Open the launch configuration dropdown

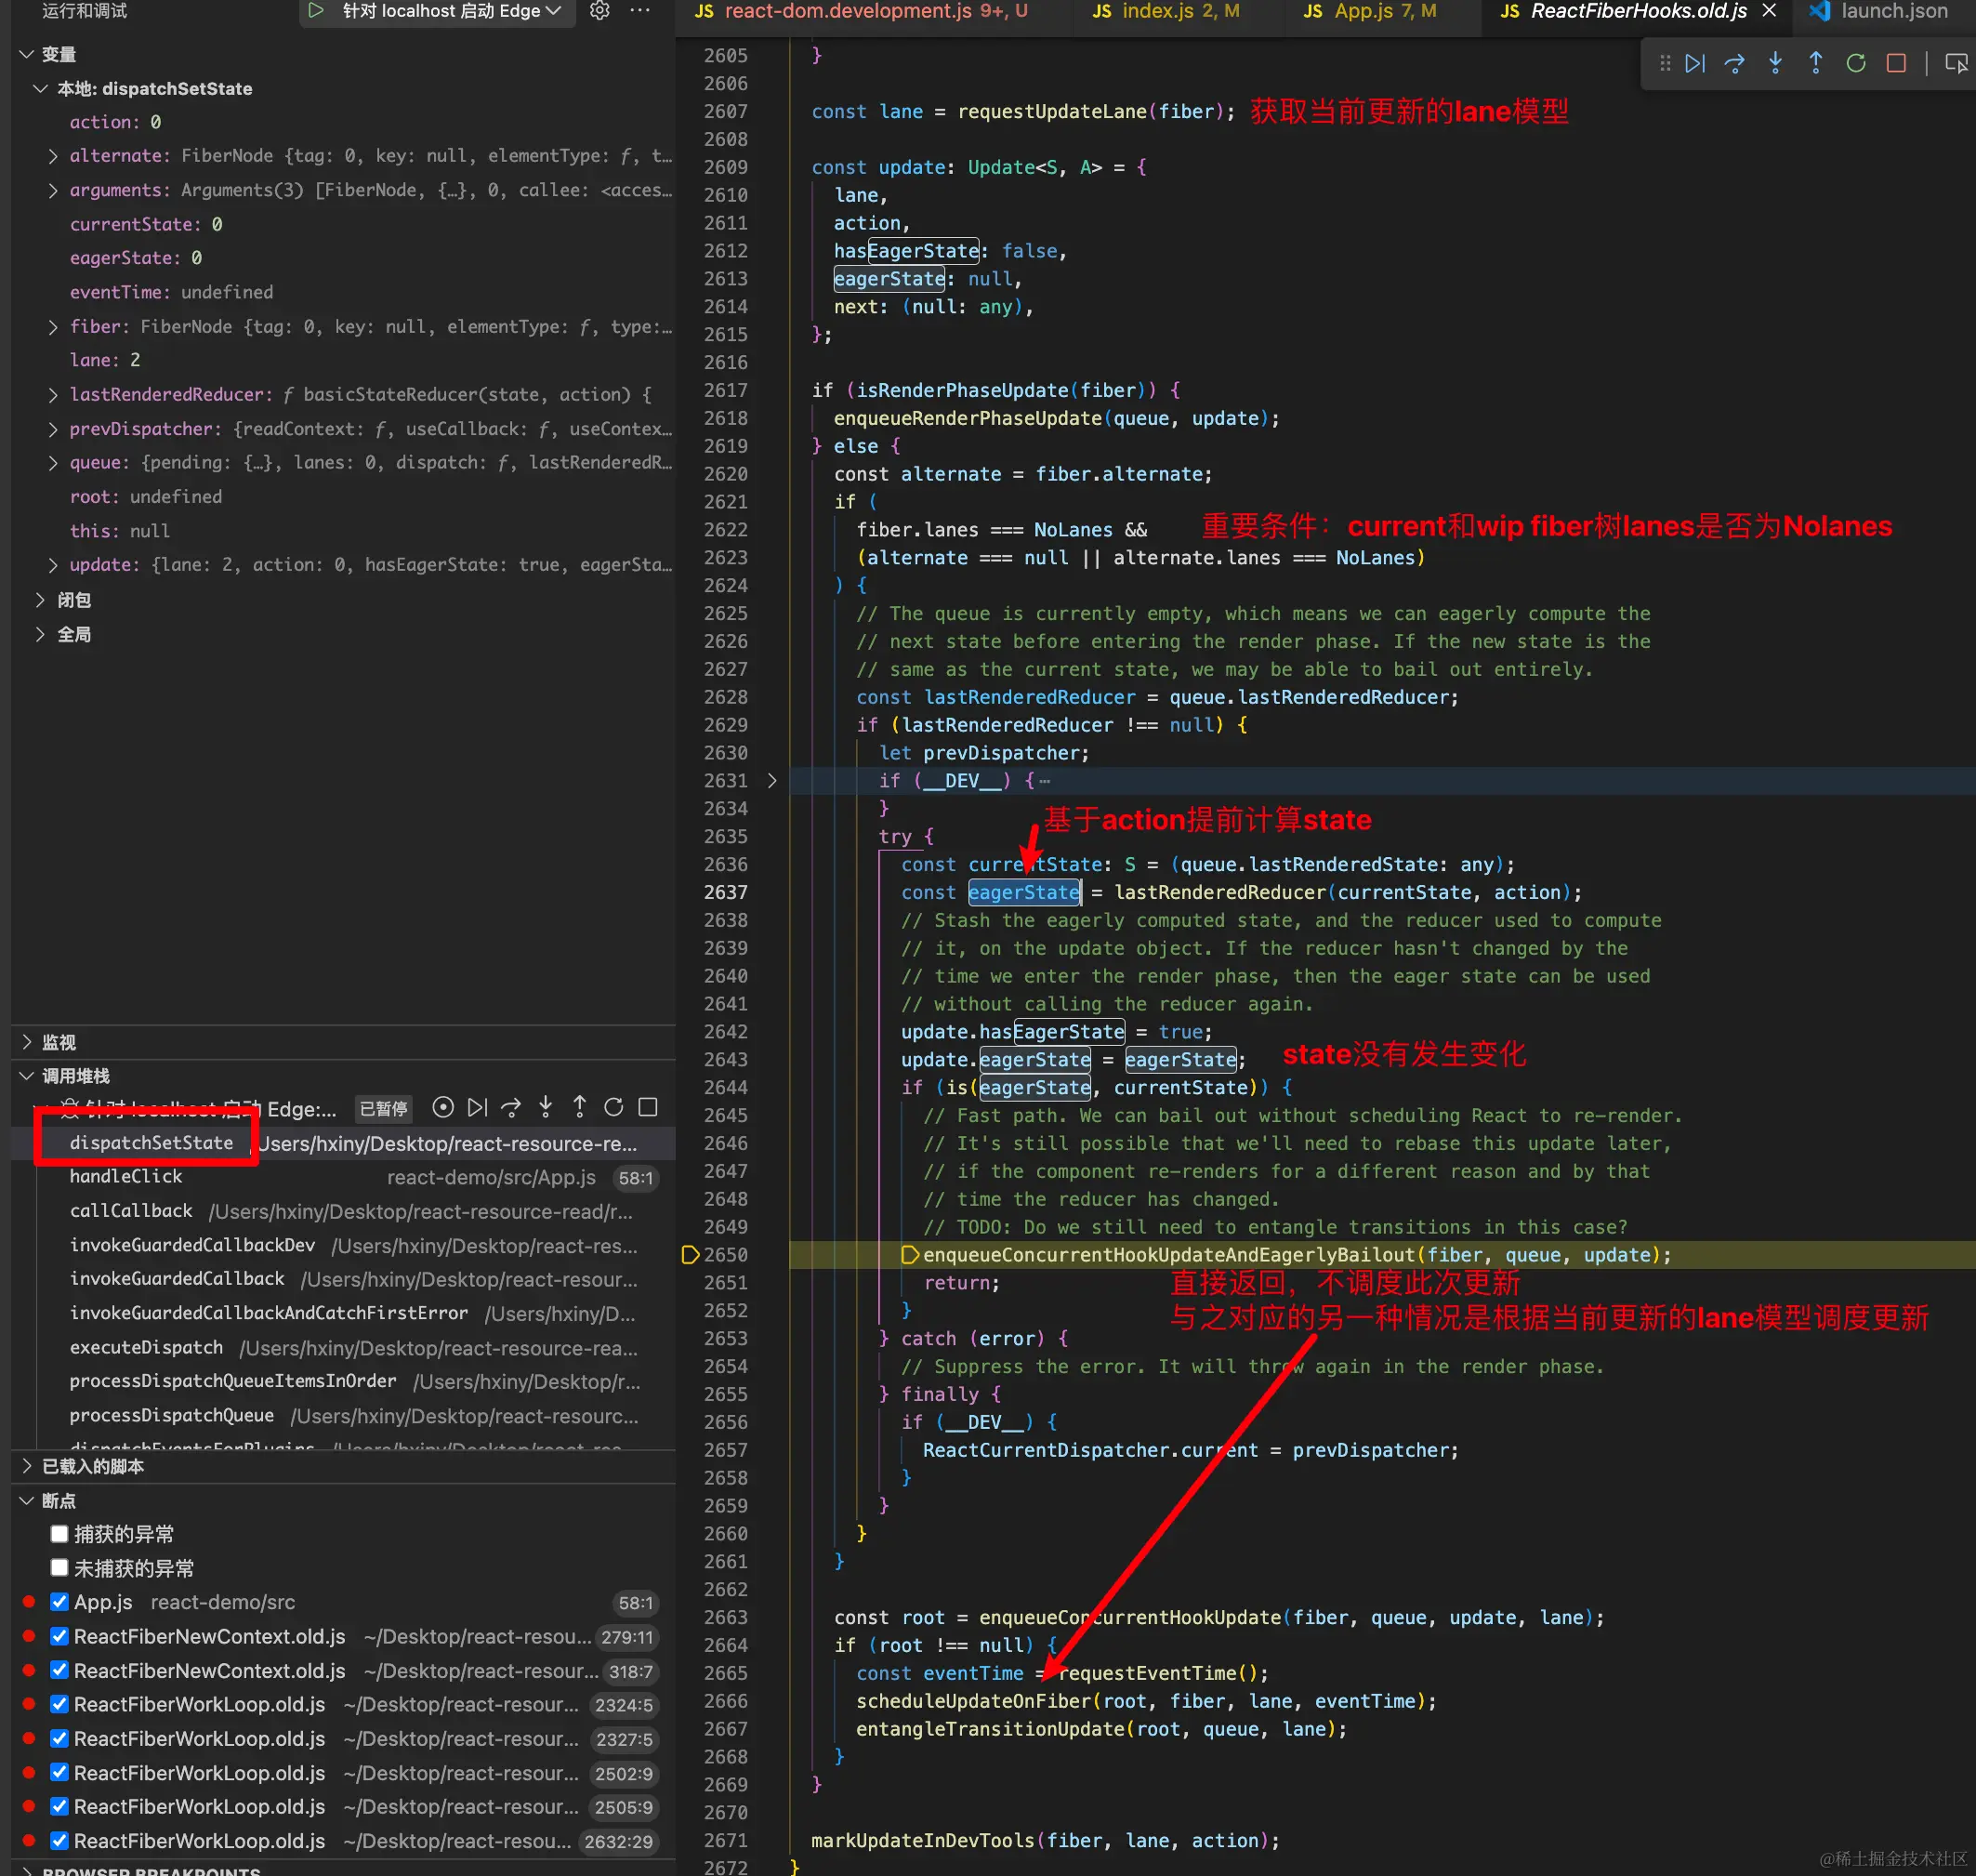451,11
